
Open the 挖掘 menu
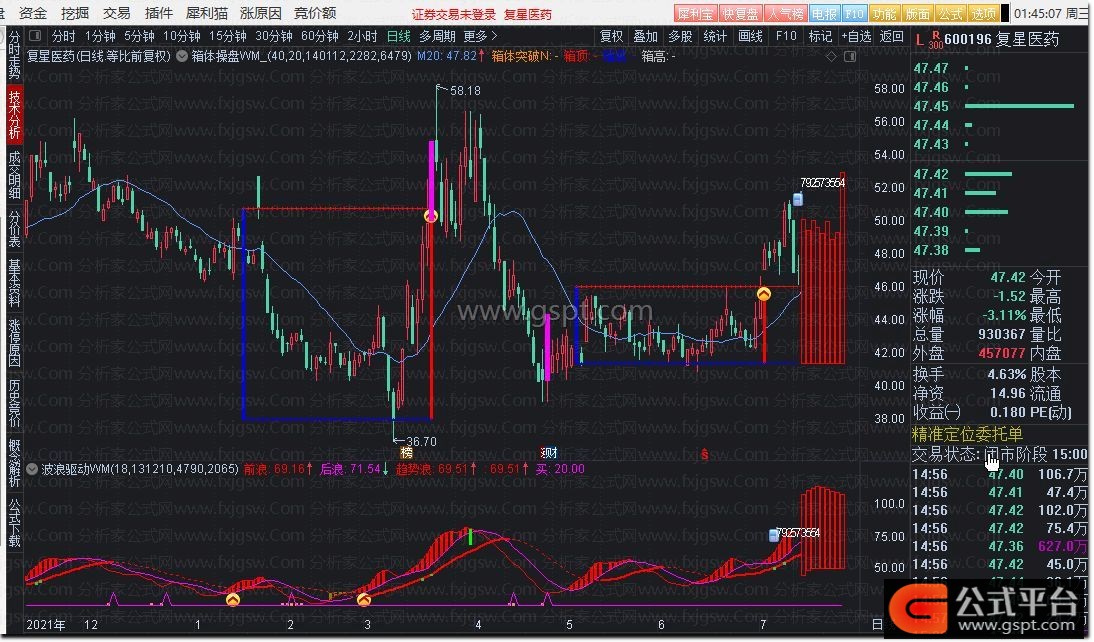tap(75, 13)
